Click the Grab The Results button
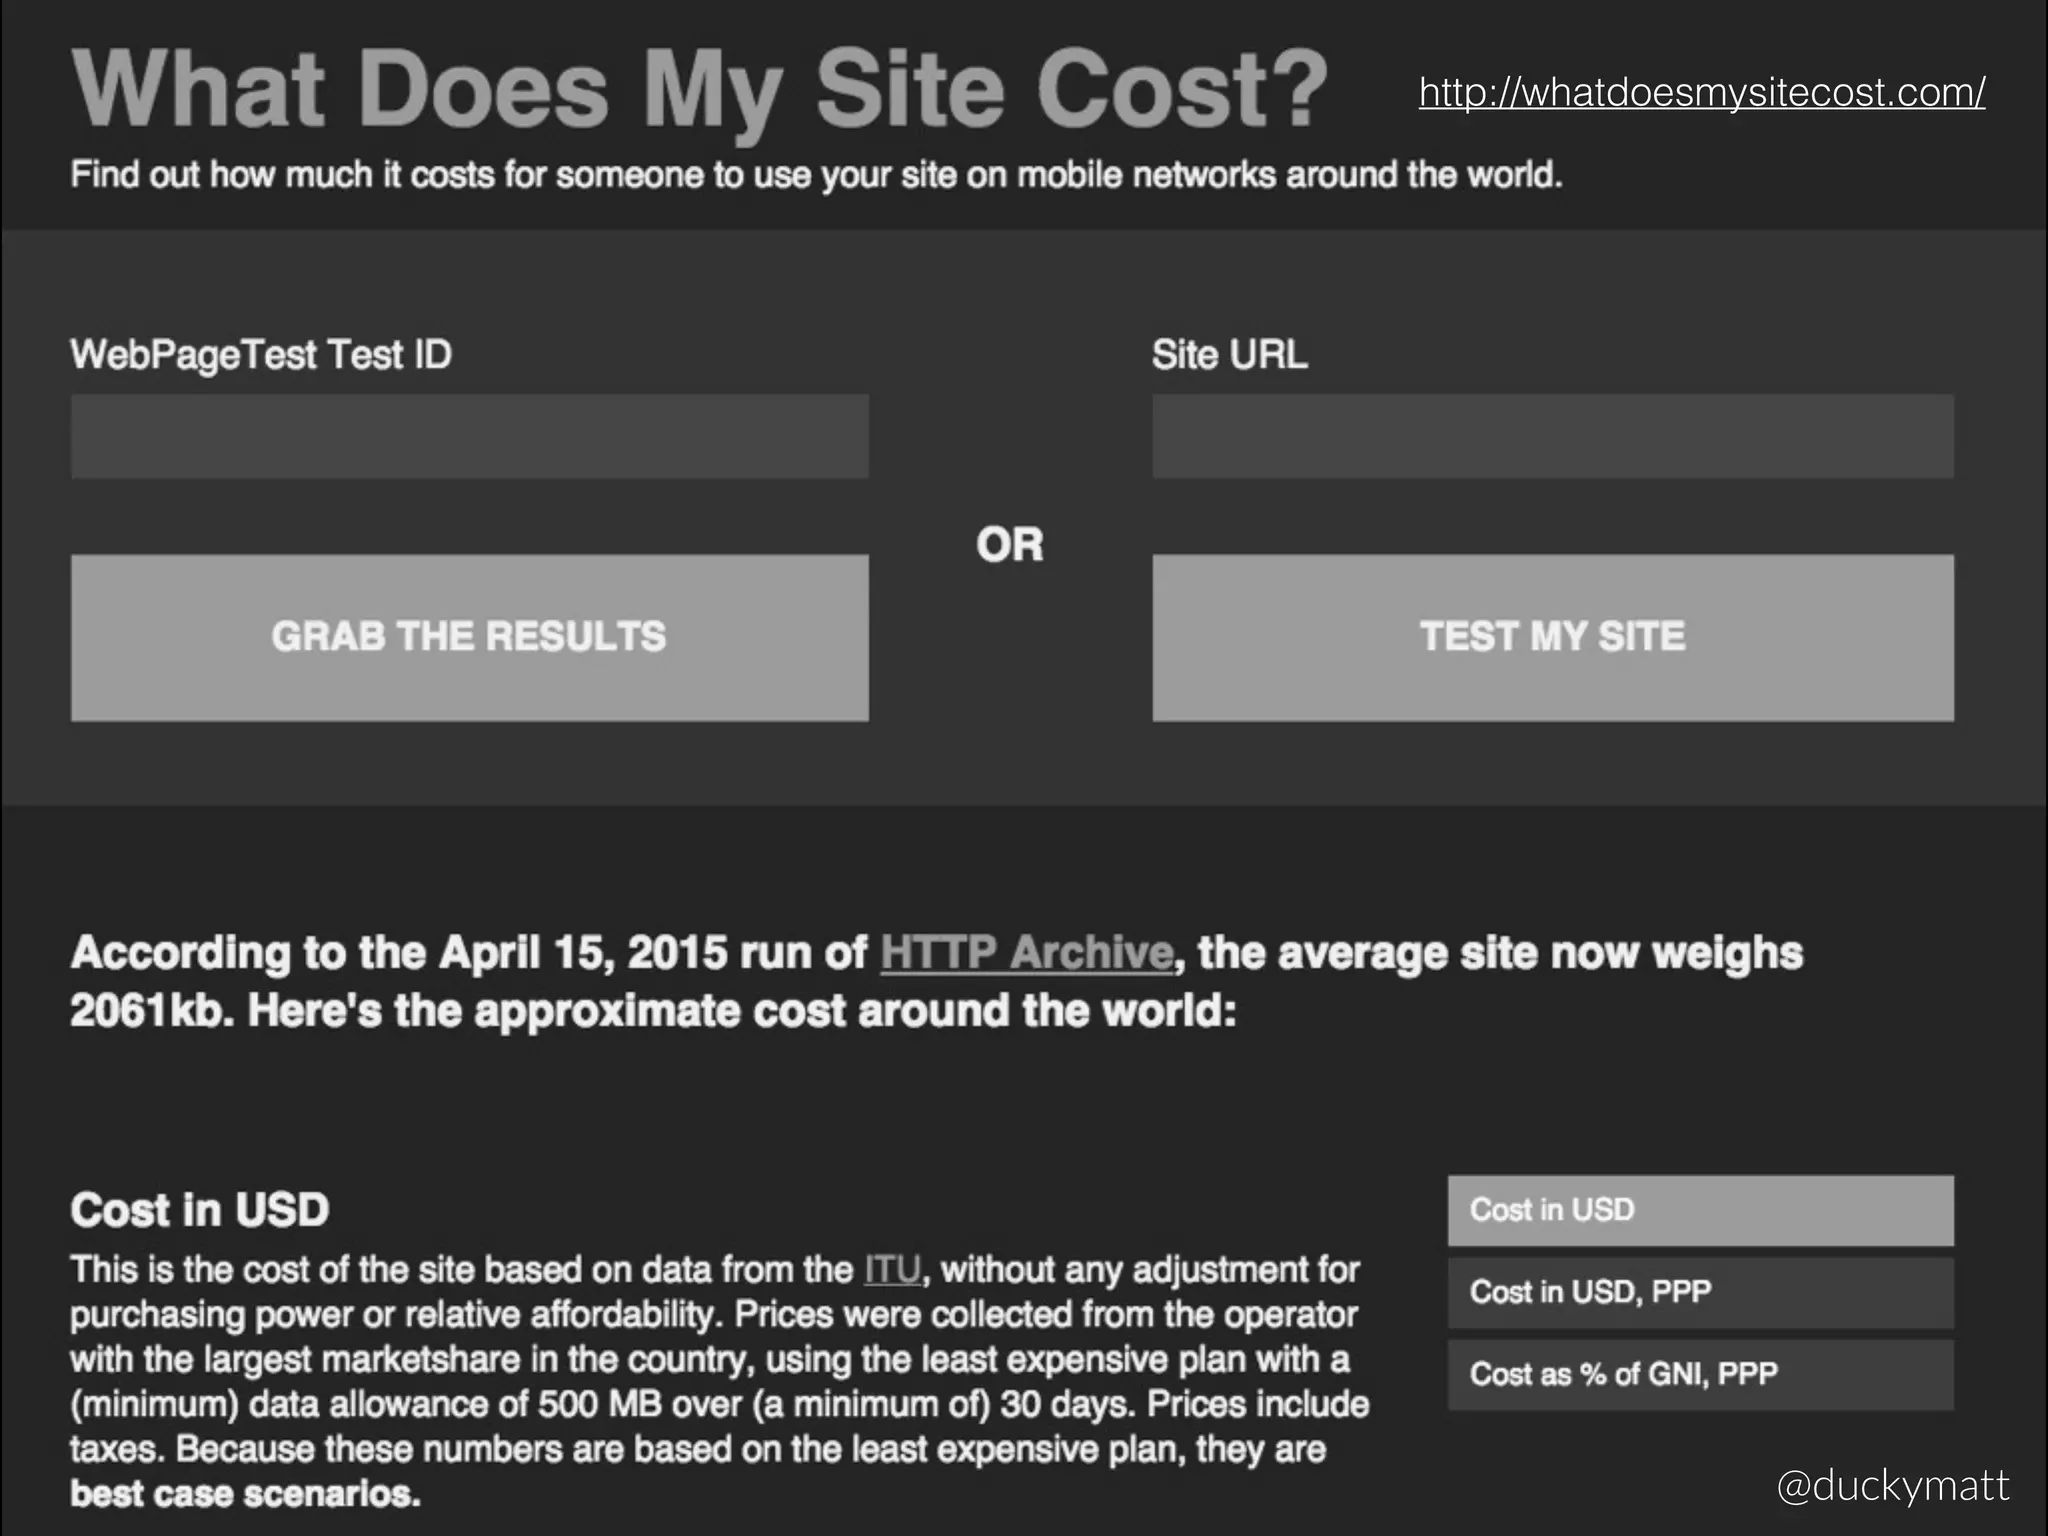This screenshot has width=2048, height=1536. tap(470, 638)
